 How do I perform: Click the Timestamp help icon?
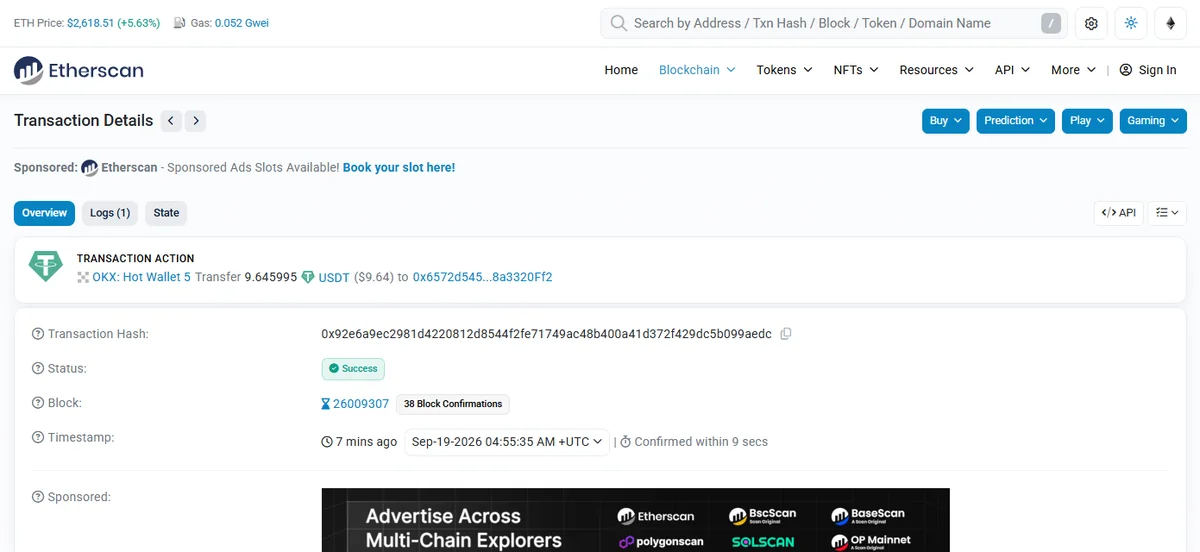point(38,437)
